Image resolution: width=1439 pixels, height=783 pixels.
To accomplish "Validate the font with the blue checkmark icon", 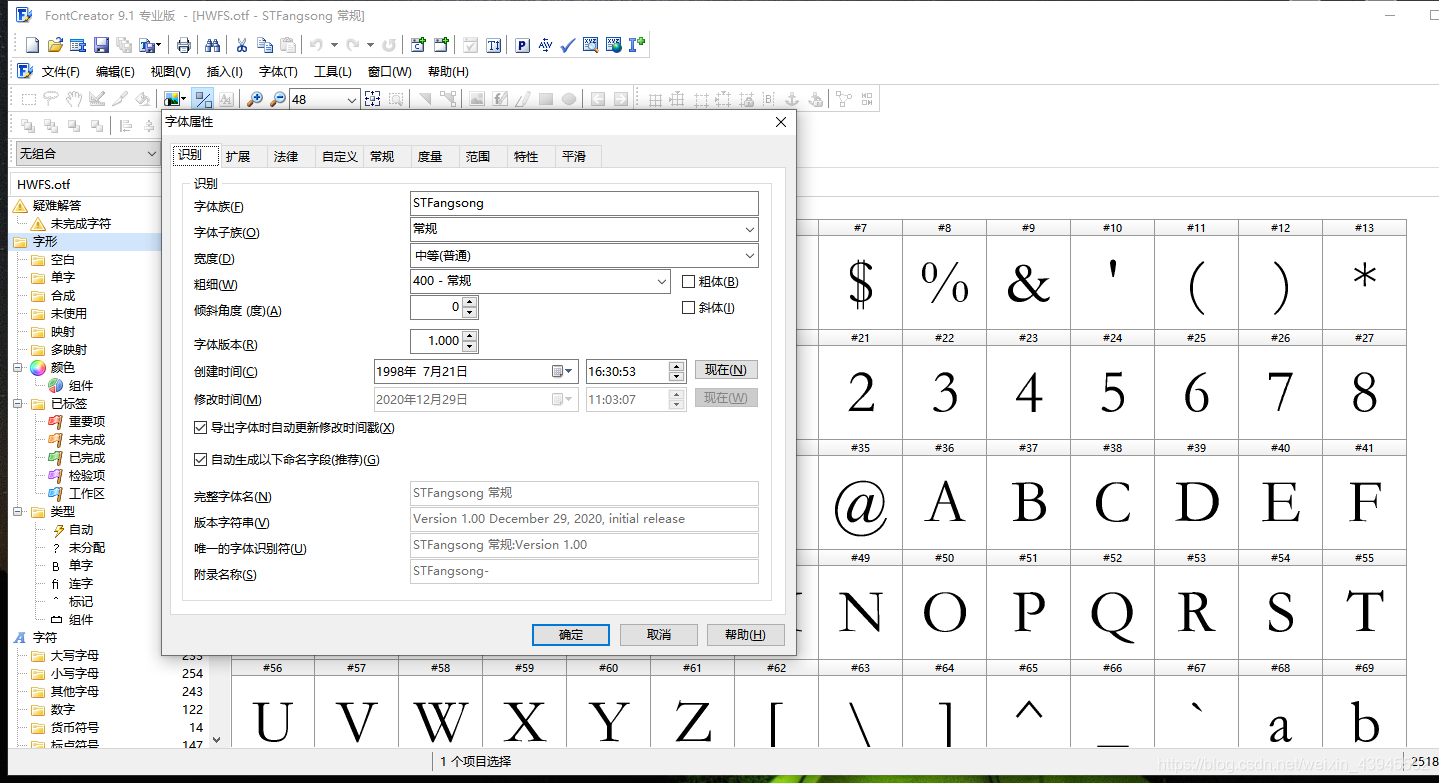I will [567, 45].
